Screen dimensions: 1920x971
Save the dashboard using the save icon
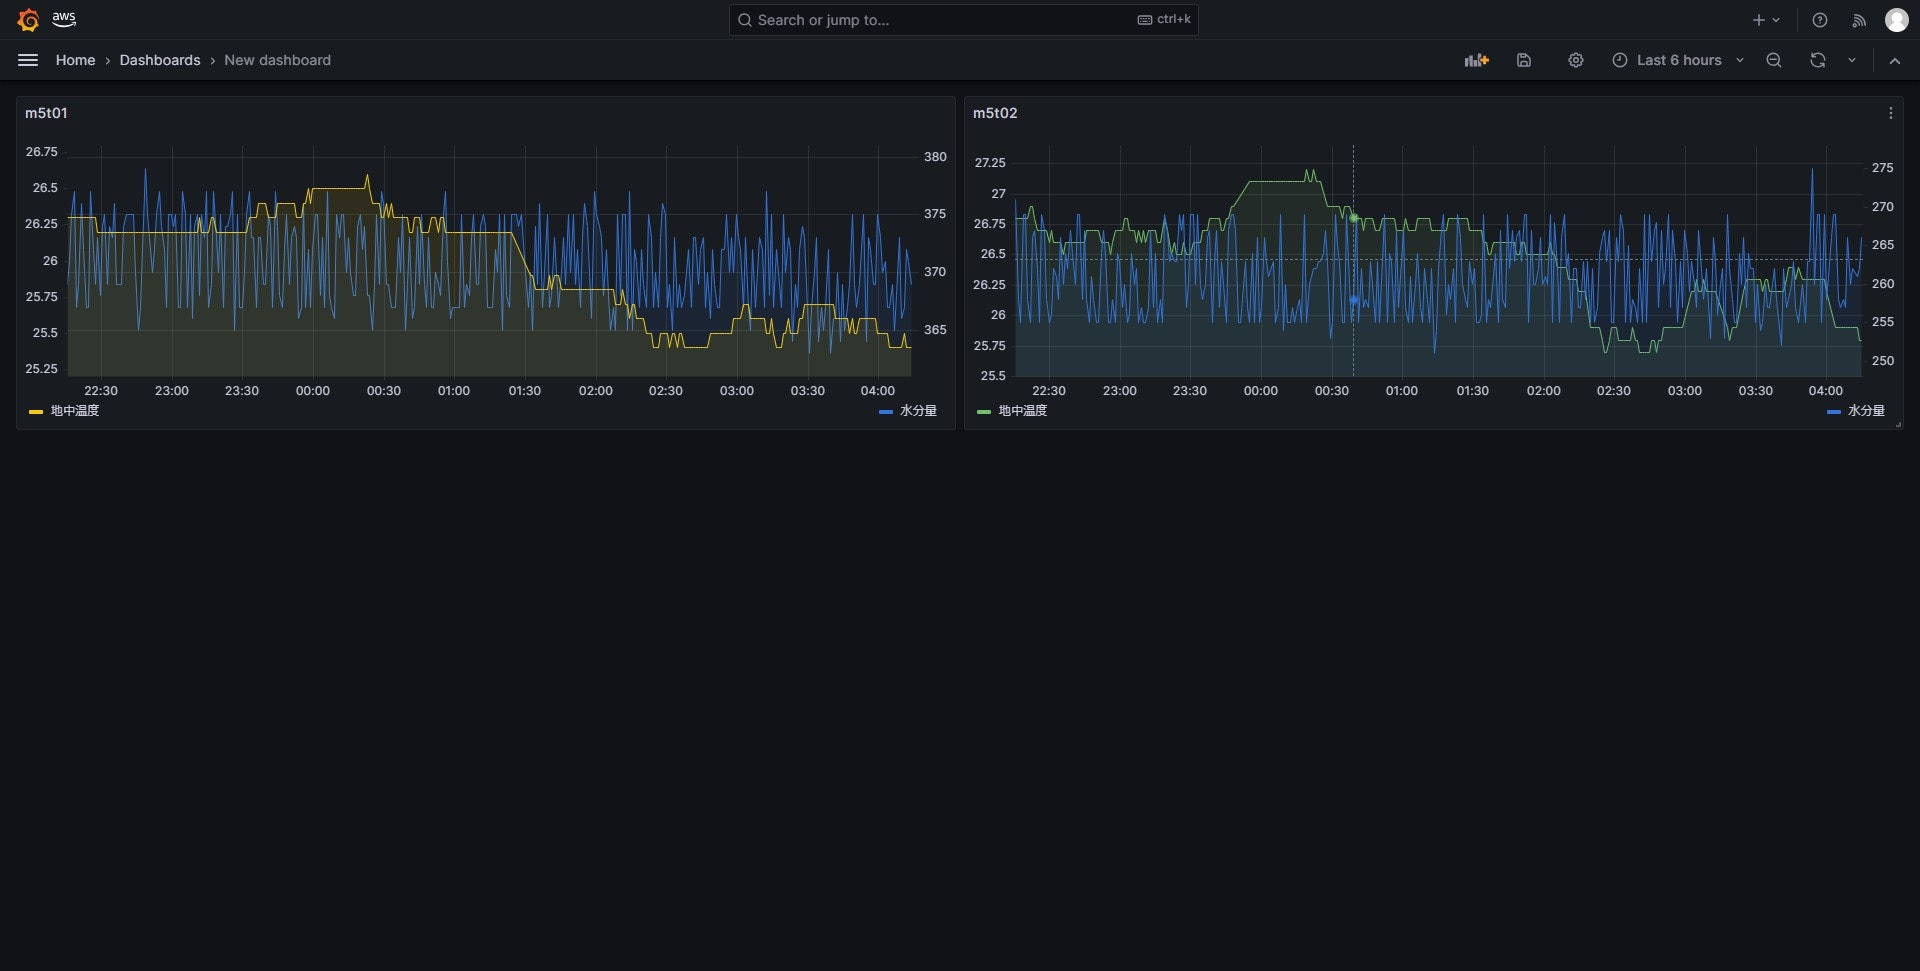(x=1523, y=60)
